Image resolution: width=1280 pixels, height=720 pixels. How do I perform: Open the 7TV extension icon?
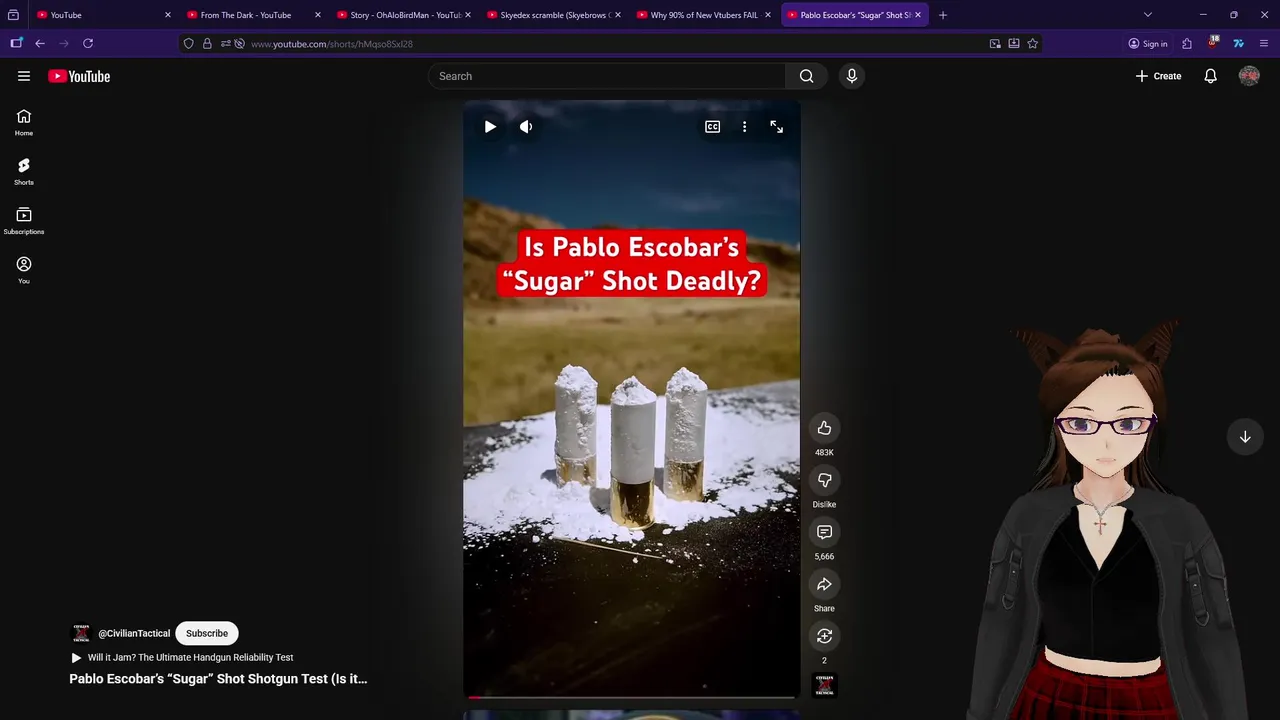[1238, 44]
